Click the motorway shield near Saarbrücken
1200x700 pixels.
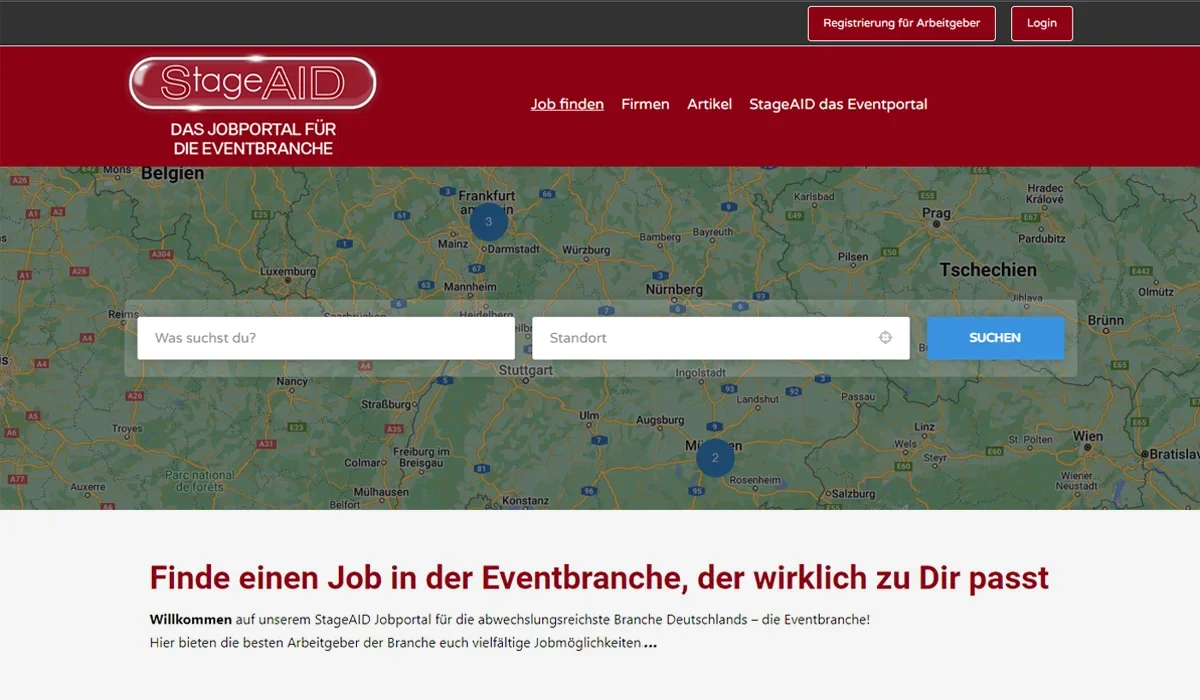click(x=399, y=303)
